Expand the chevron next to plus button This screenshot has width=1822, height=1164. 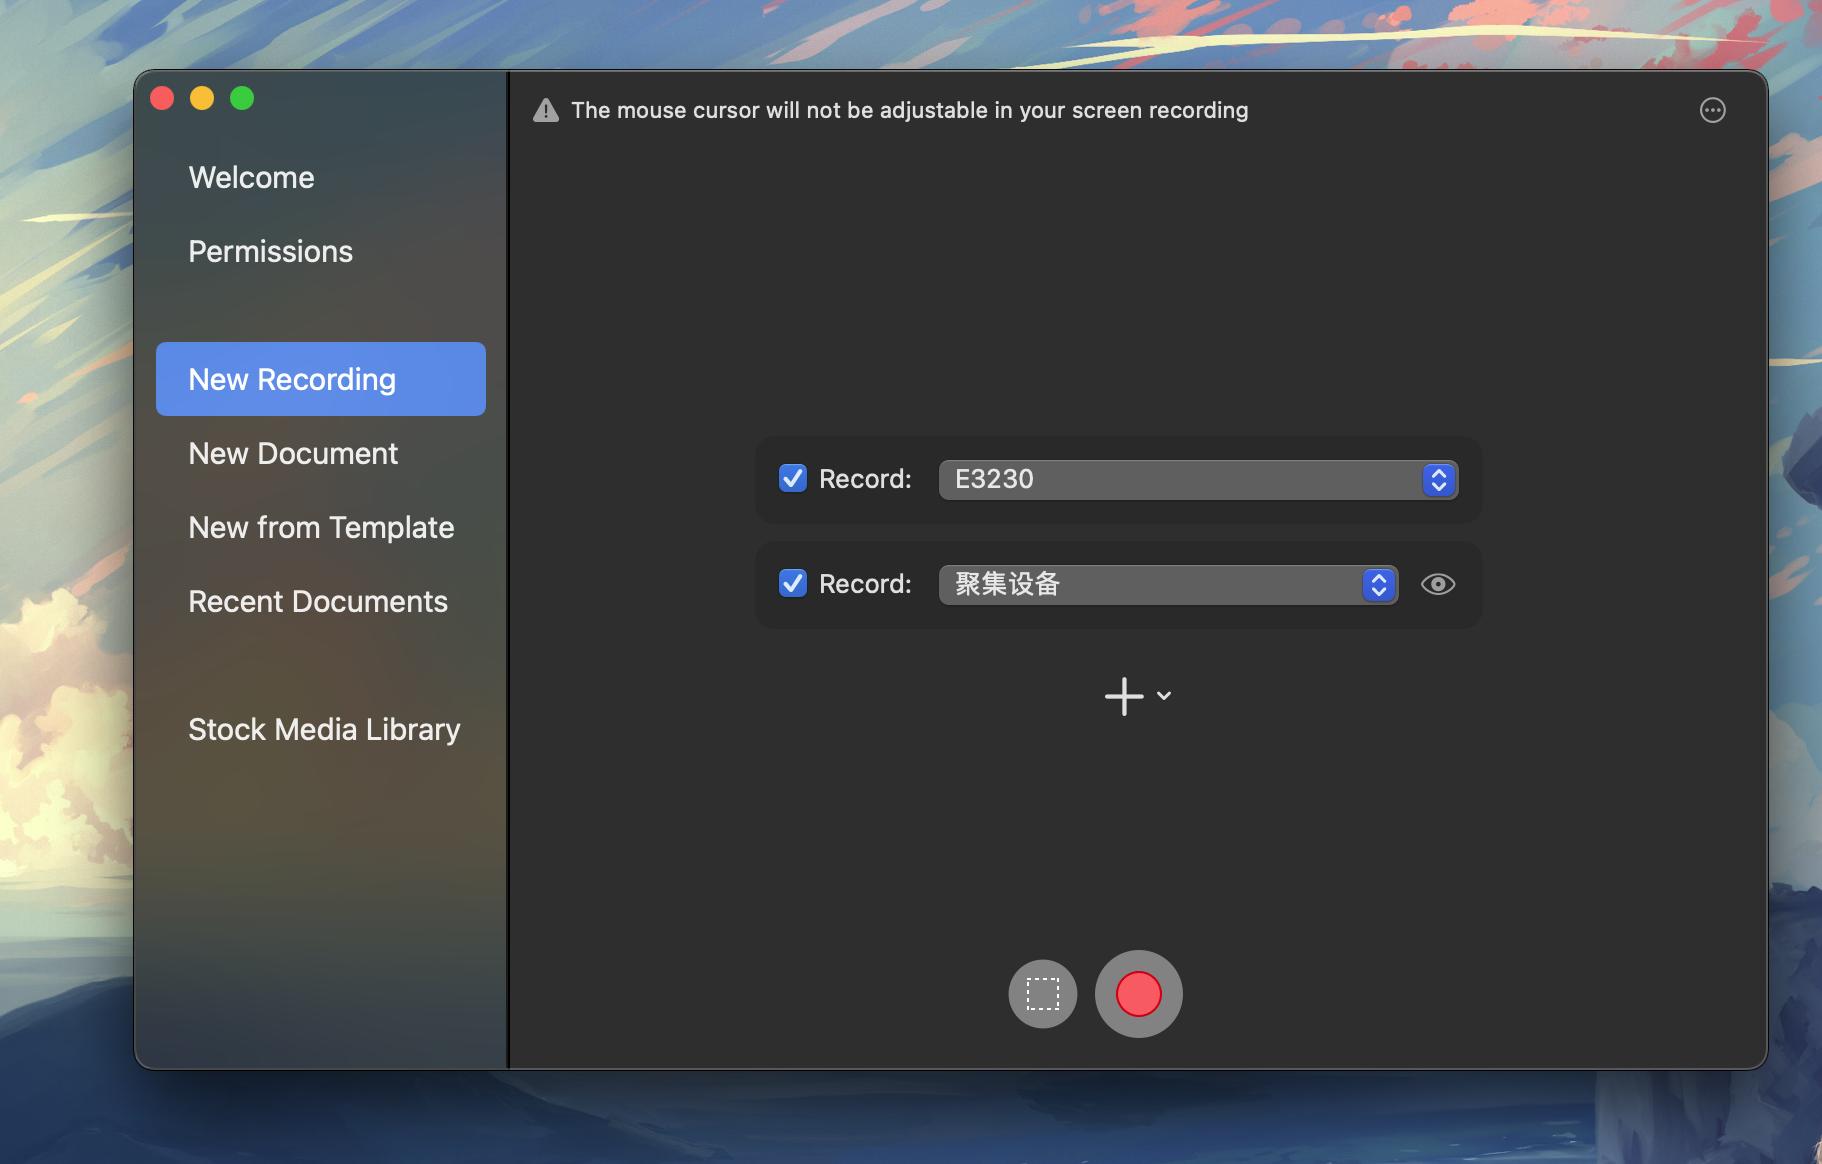click(1162, 697)
